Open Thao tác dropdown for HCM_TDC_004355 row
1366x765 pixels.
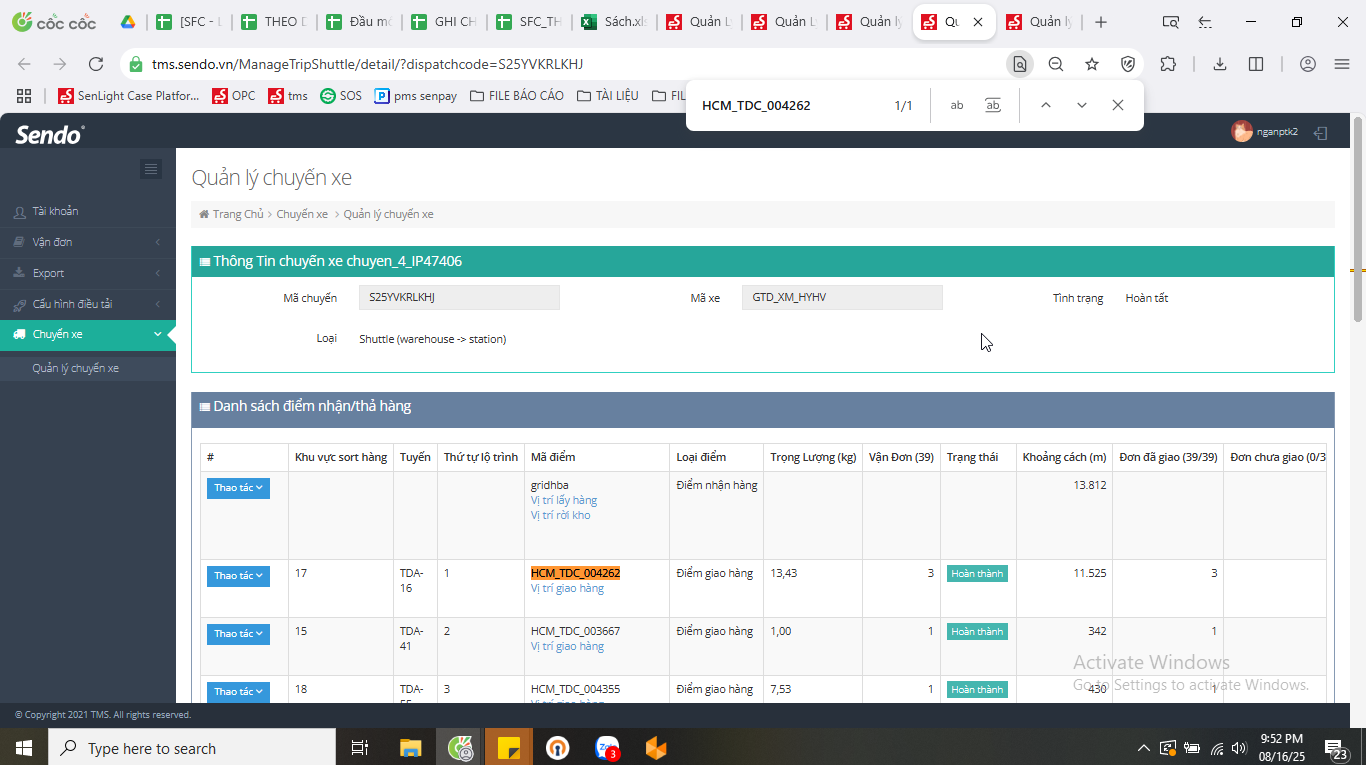coord(238,692)
